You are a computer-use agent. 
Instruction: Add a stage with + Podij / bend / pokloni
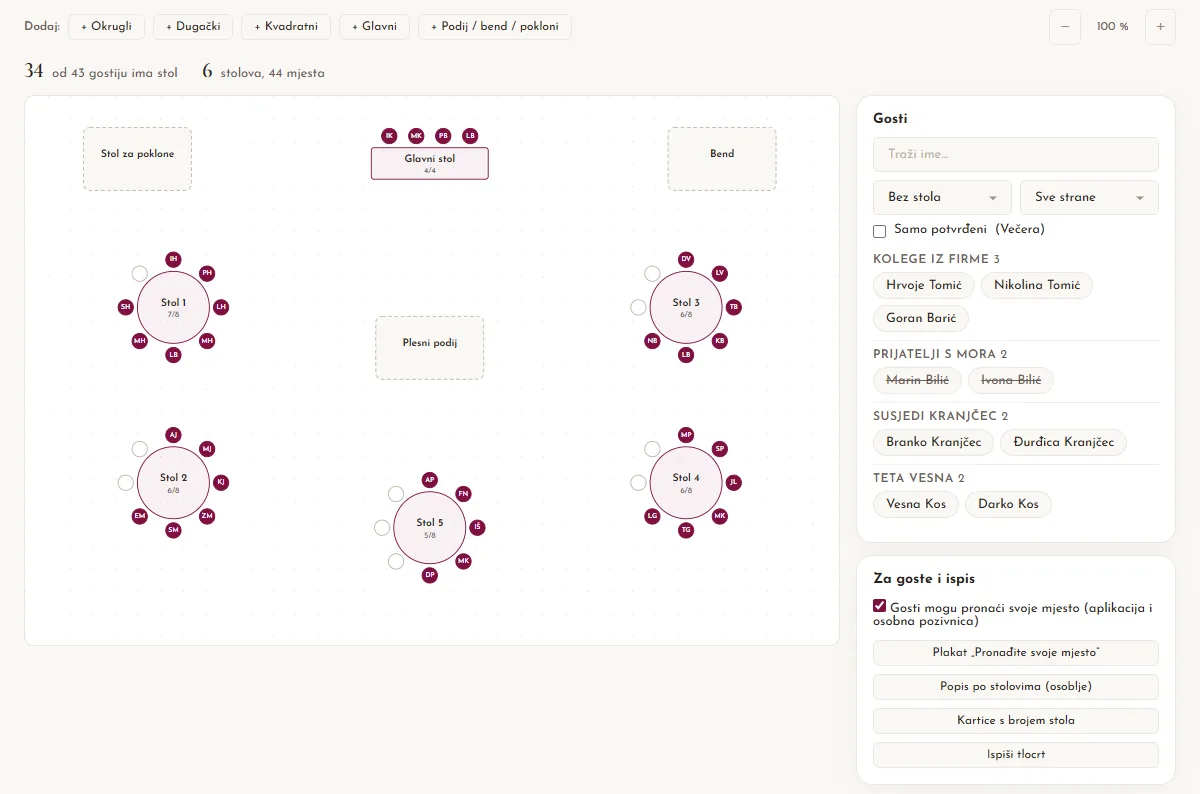(x=495, y=27)
